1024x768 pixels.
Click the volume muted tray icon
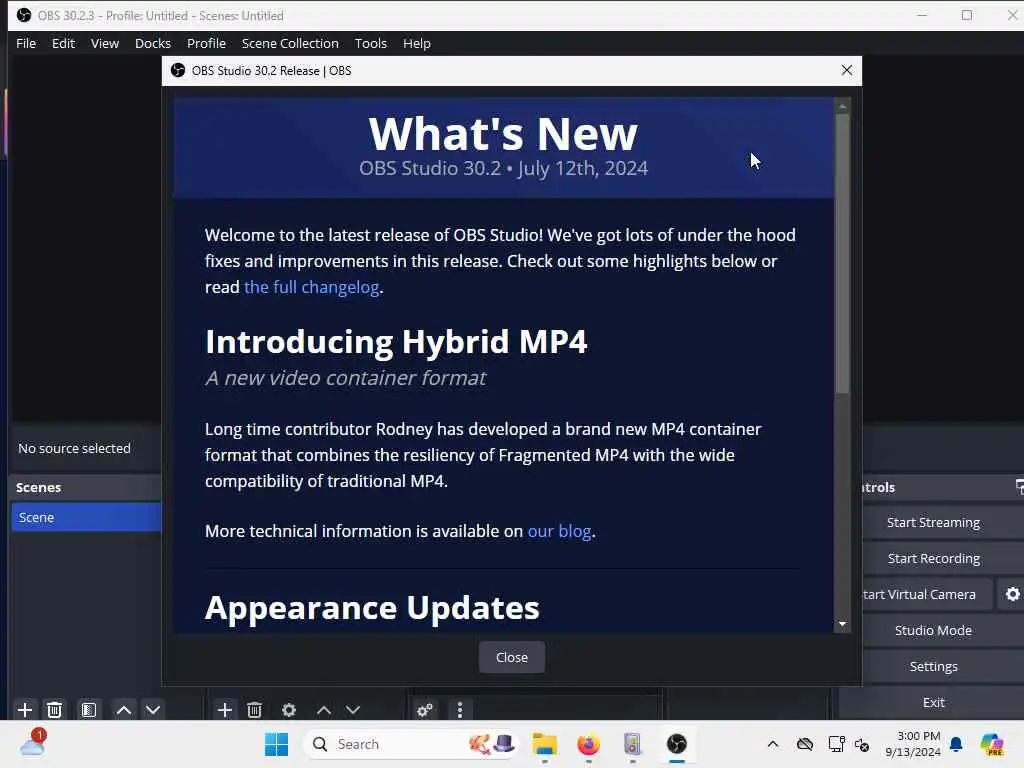pyautogui.click(x=862, y=744)
